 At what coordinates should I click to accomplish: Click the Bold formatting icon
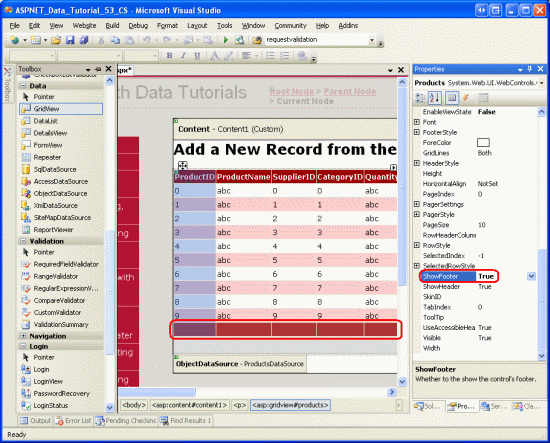tap(169, 55)
